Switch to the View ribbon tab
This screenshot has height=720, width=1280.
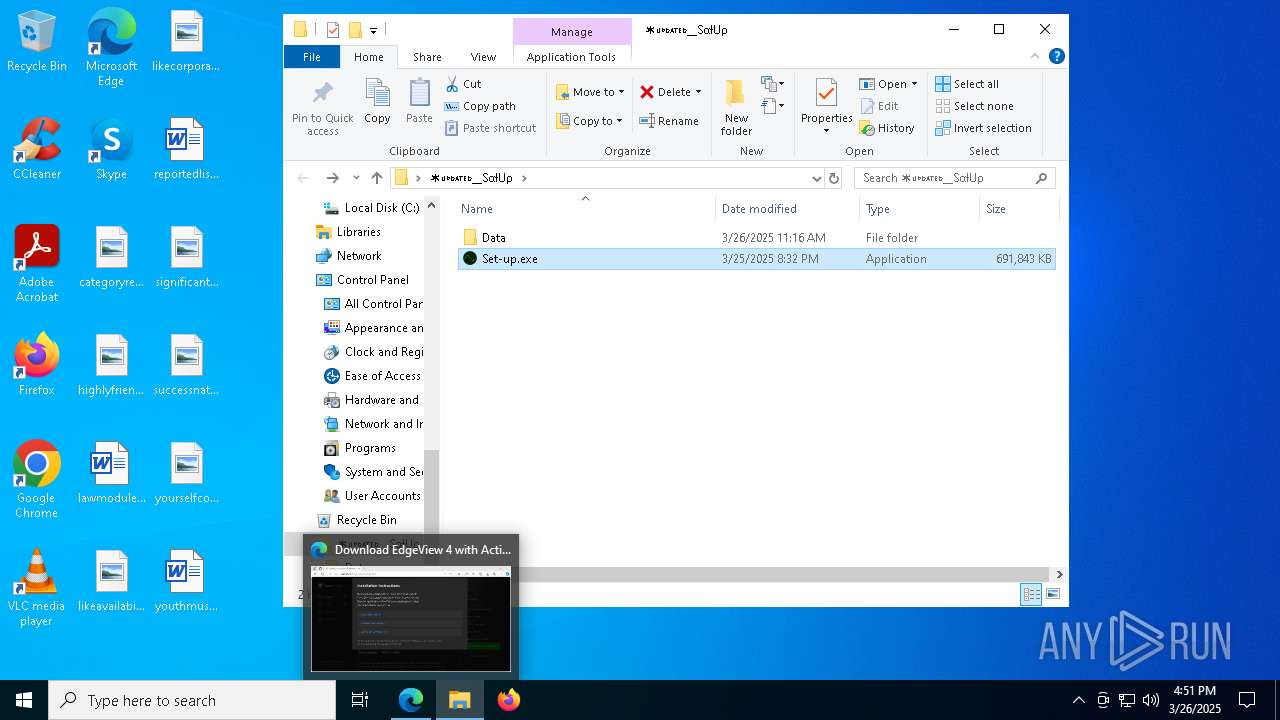pyautogui.click(x=483, y=57)
